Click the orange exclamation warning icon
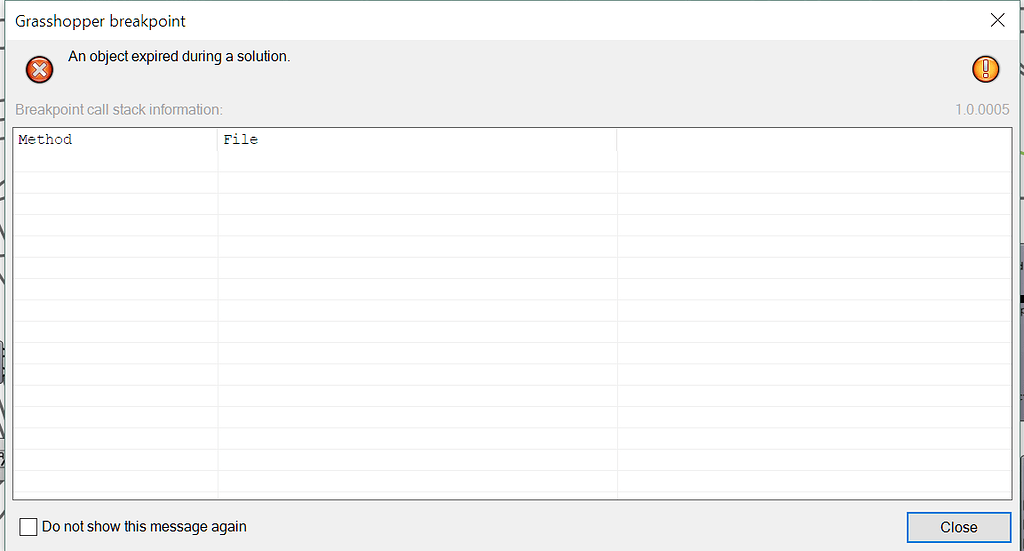 pos(985,69)
